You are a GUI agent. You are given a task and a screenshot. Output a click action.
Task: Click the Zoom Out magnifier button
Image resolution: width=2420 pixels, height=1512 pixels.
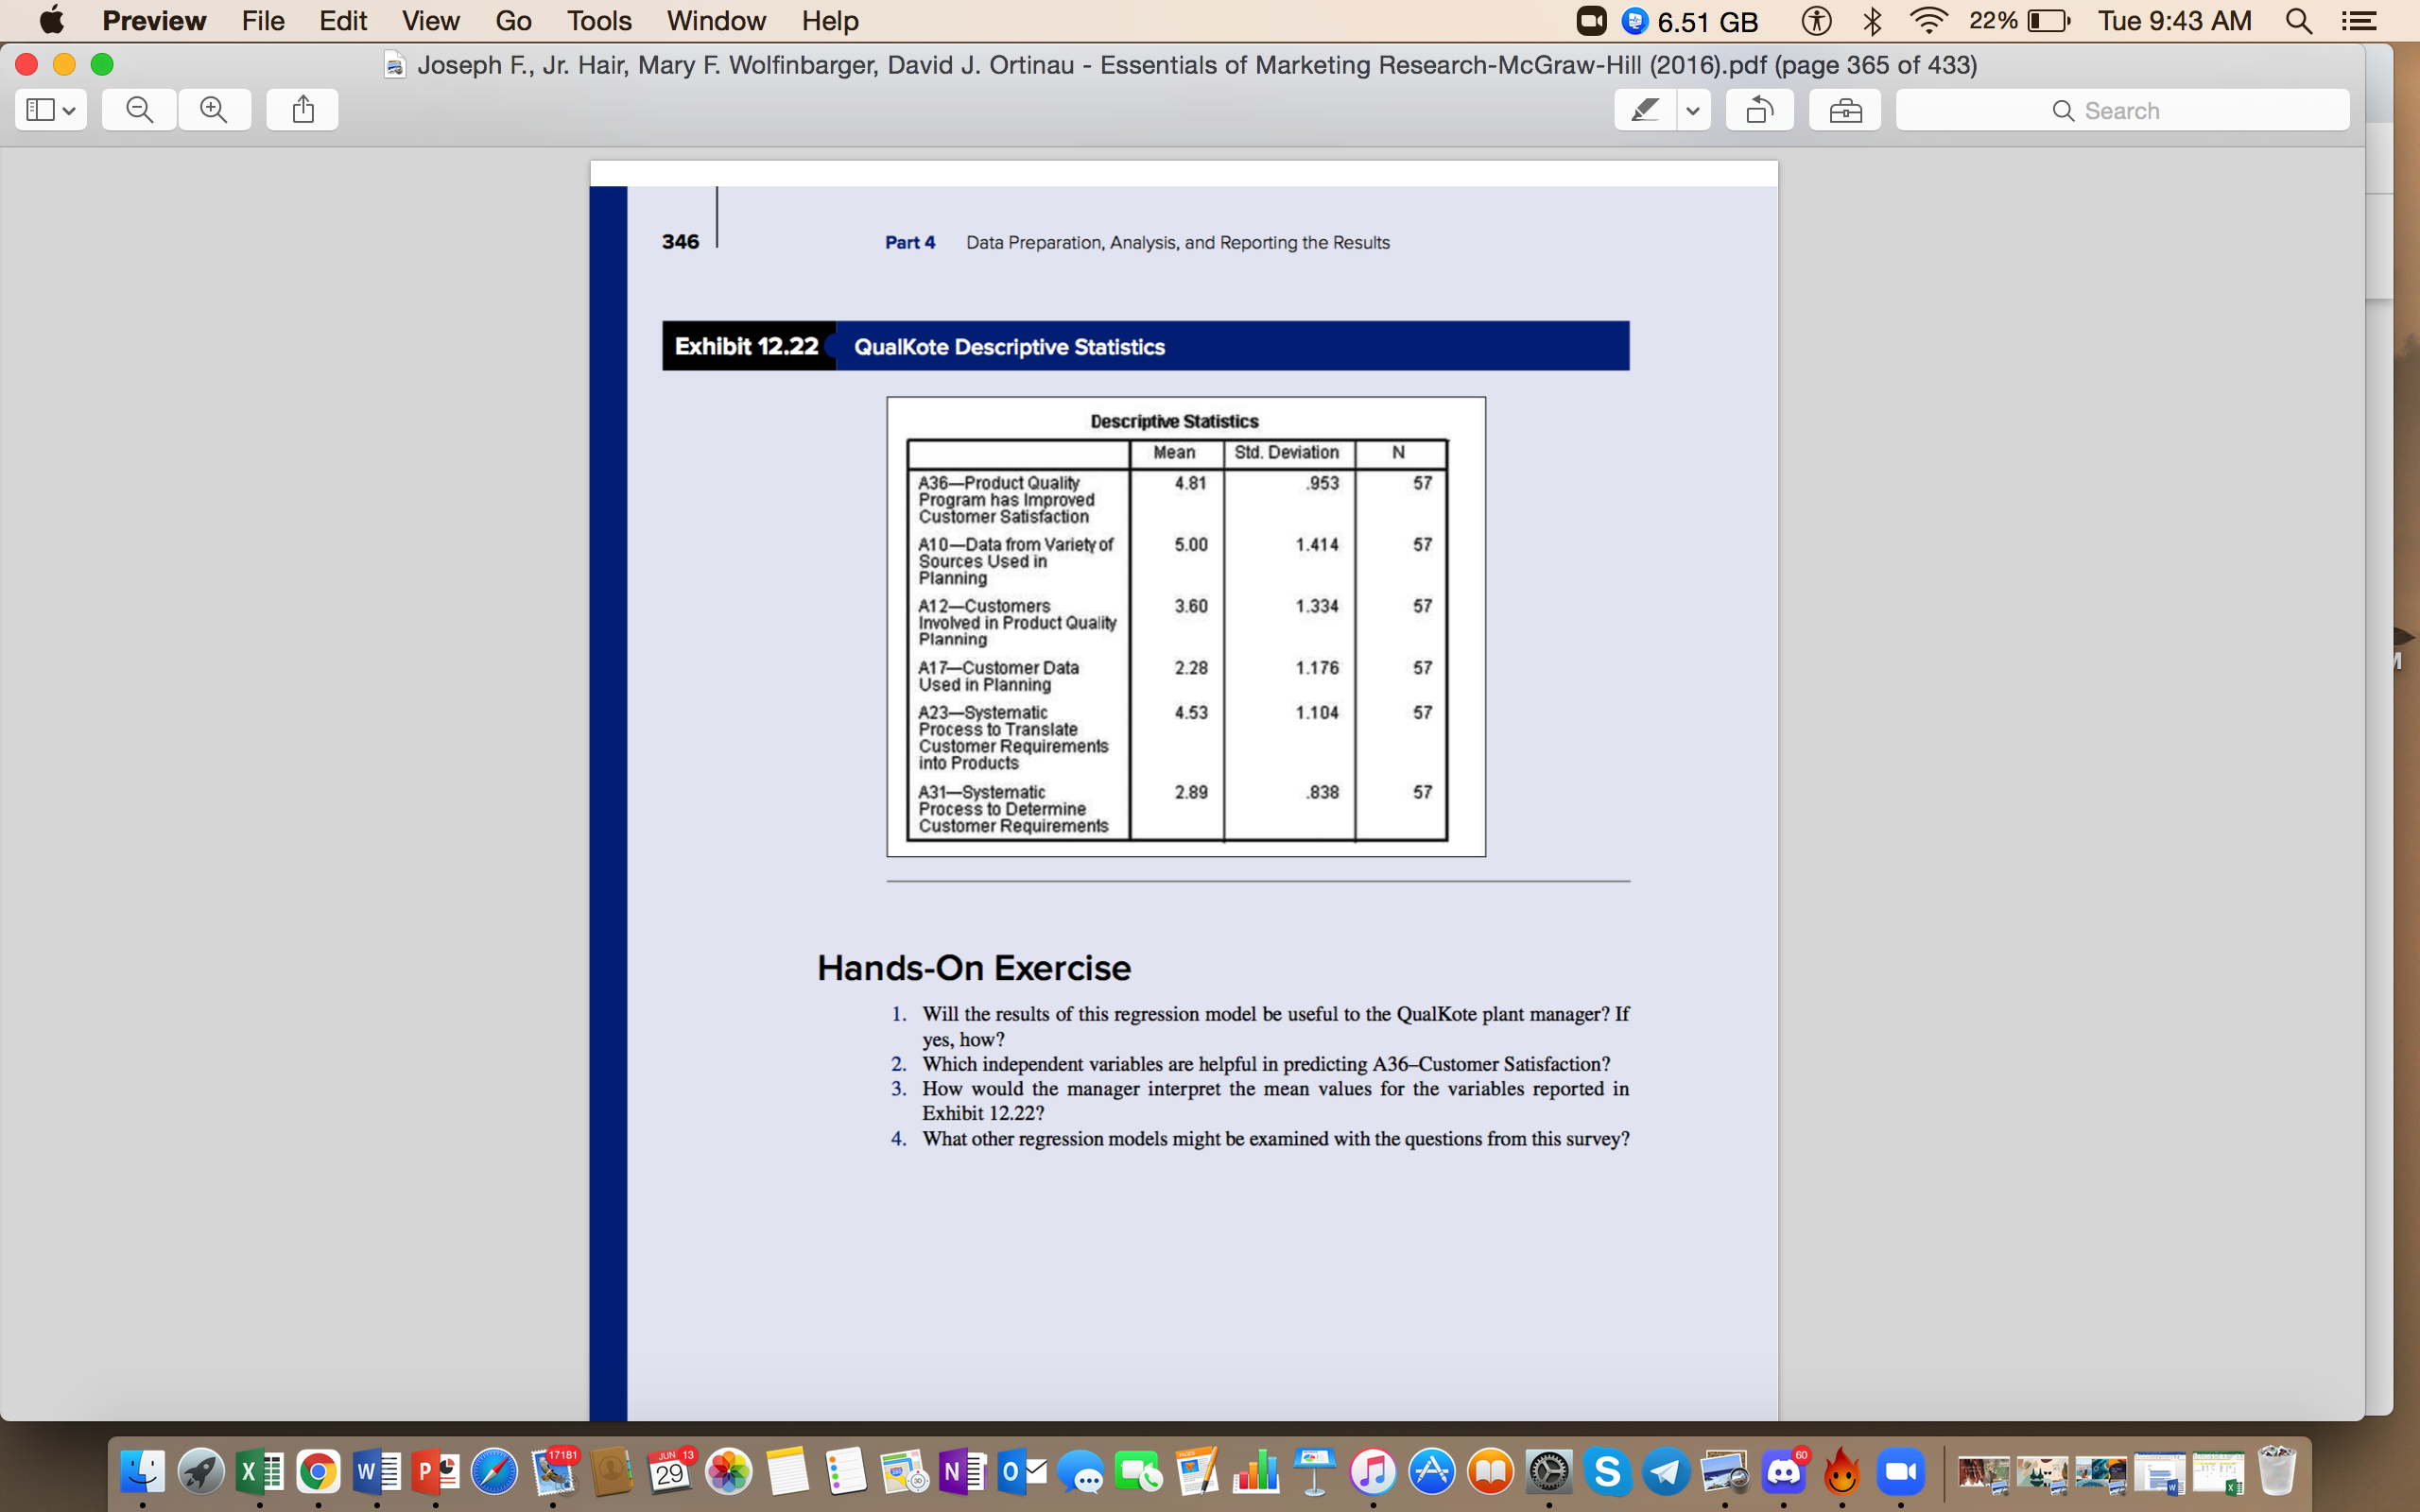point(140,110)
